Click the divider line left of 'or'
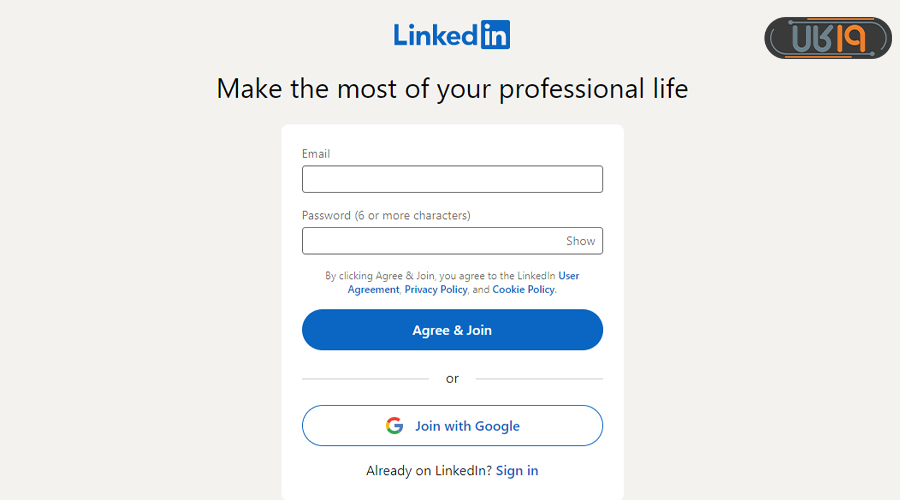The image size is (900, 500). click(365, 379)
